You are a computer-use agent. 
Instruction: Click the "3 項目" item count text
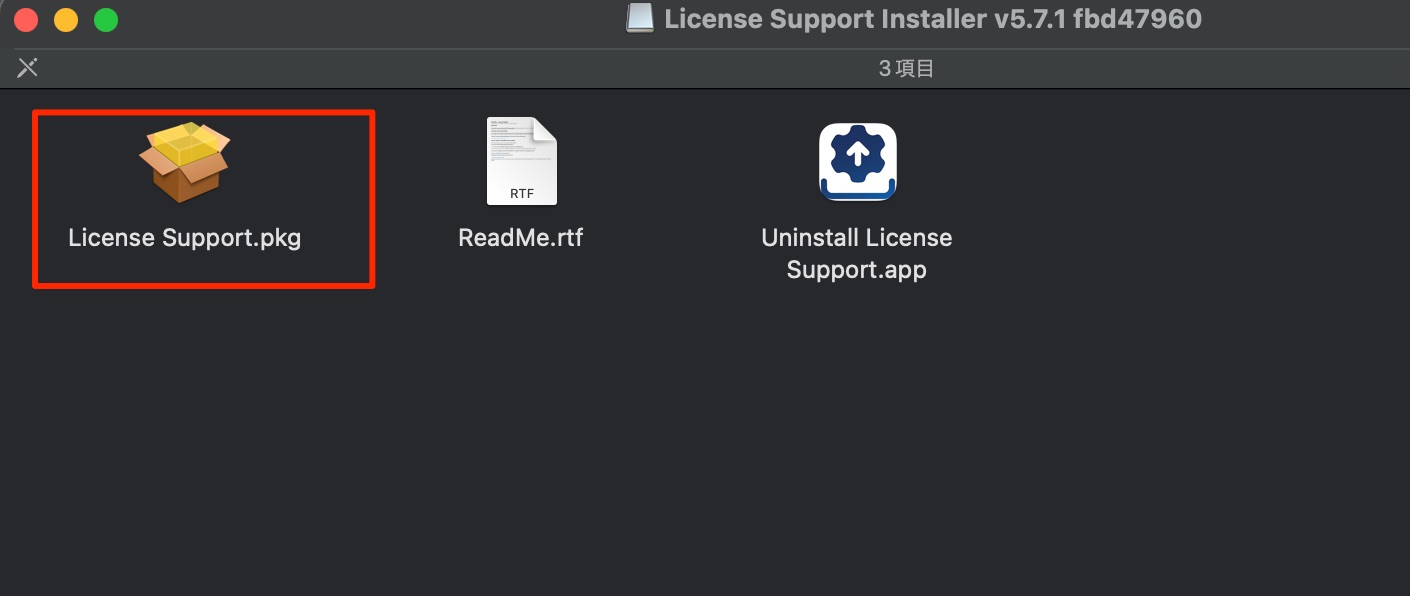pos(907,69)
